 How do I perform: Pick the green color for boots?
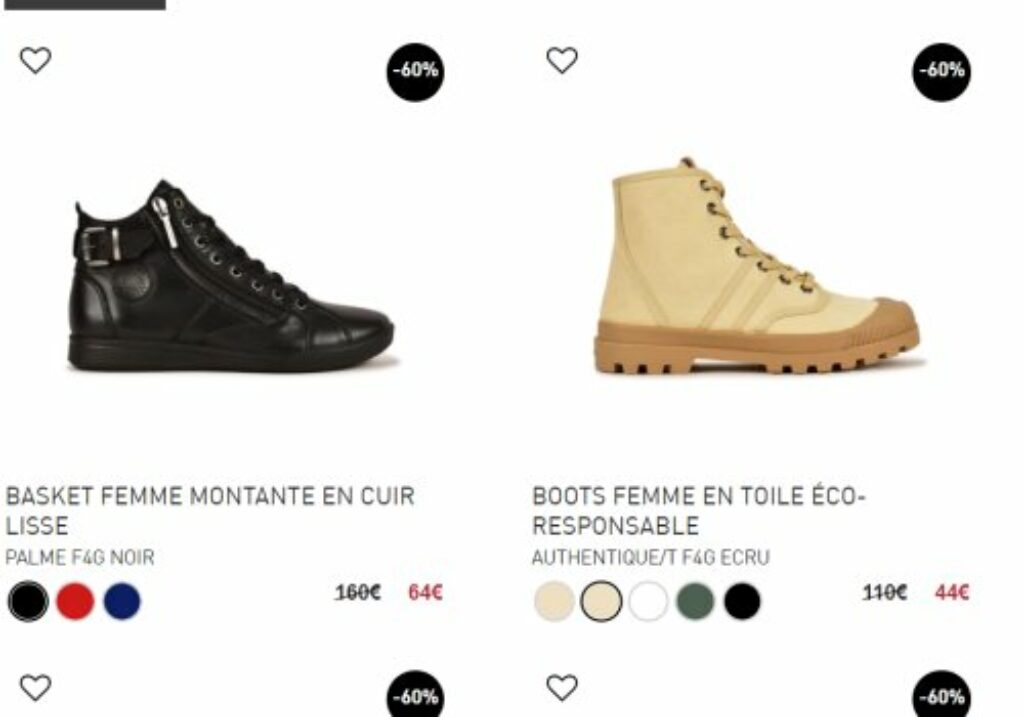point(695,601)
